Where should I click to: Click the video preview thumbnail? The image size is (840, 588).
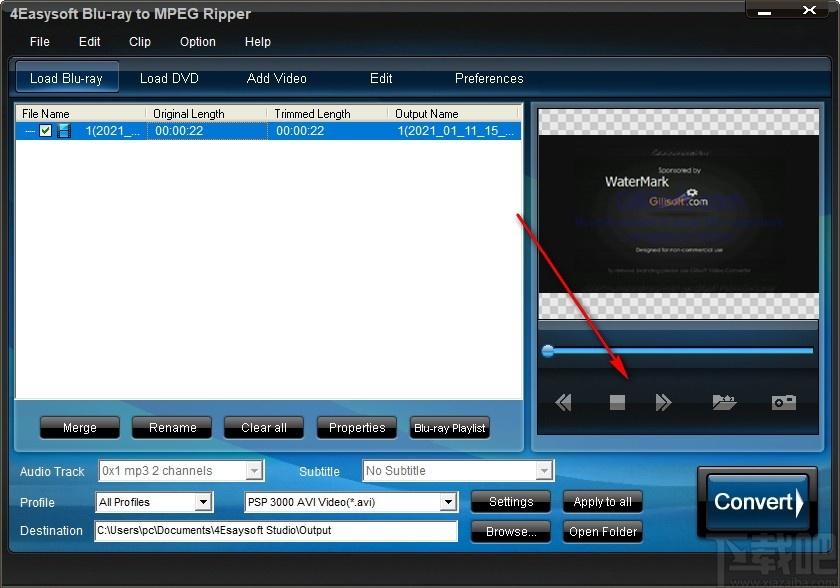(x=678, y=214)
